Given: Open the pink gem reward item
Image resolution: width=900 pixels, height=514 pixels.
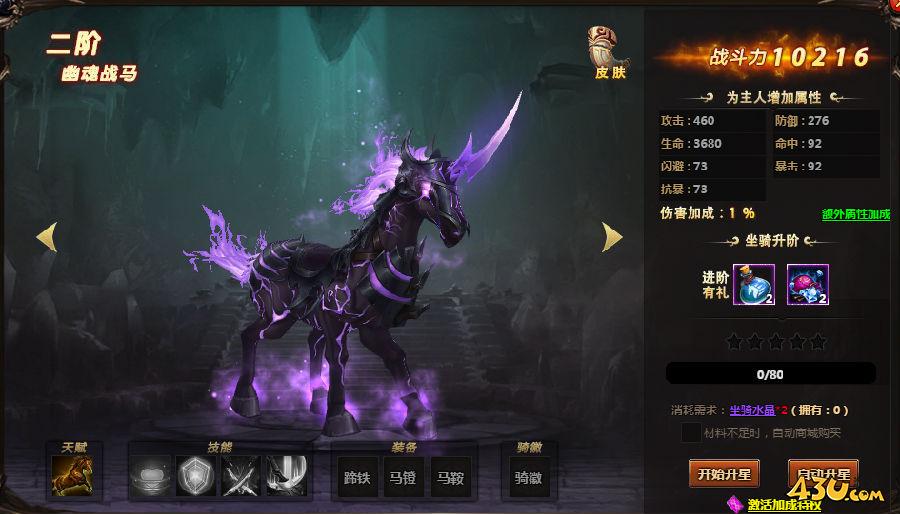Looking at the screenshot, I should coord(808,285).
